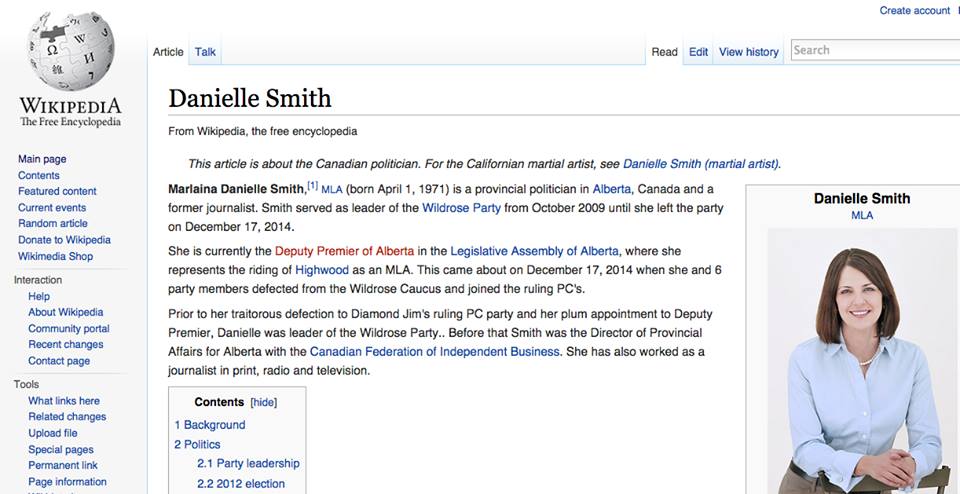Open Current events link
The width and height of the screenshot is (960, 494).
point(52,208)
